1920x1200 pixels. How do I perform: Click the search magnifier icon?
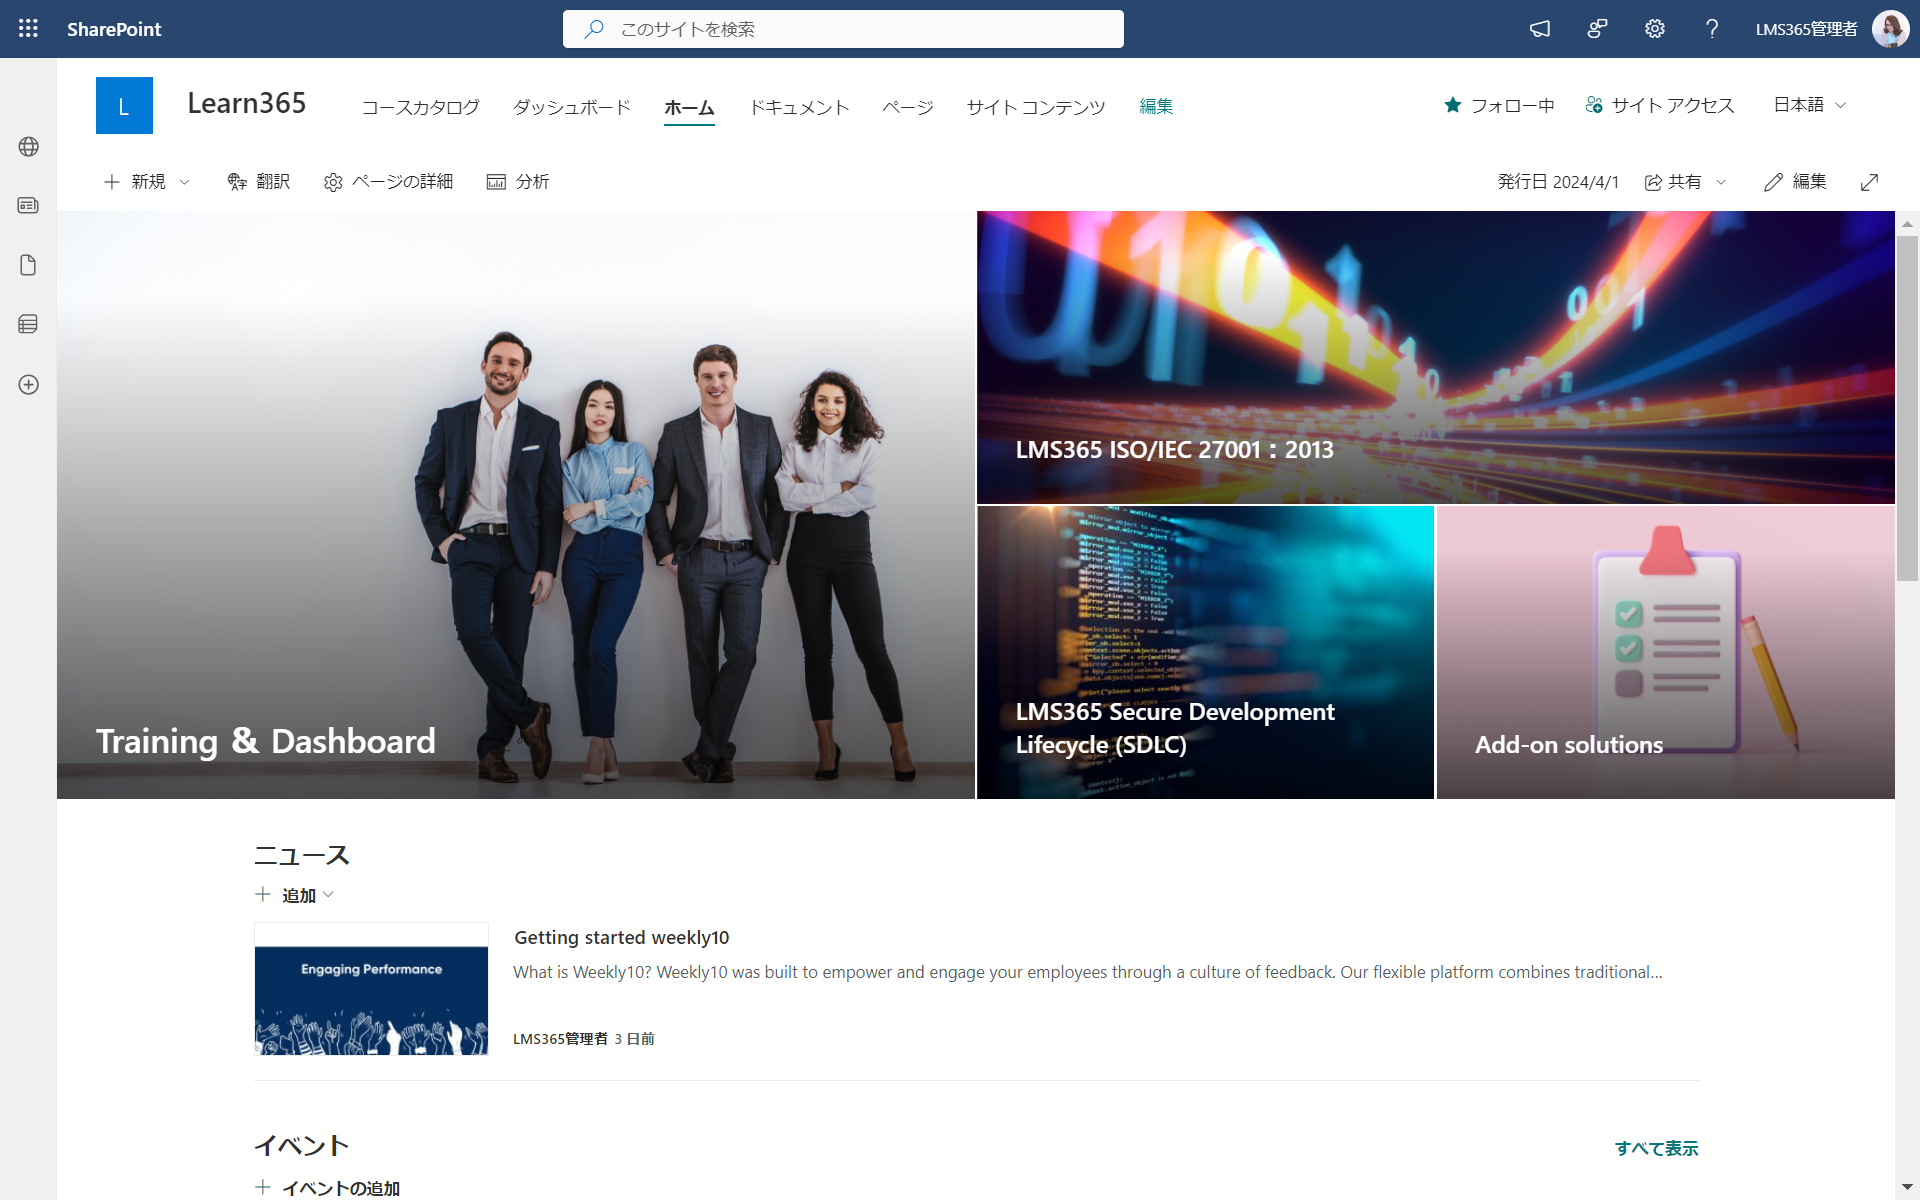[x=594, y=29]
